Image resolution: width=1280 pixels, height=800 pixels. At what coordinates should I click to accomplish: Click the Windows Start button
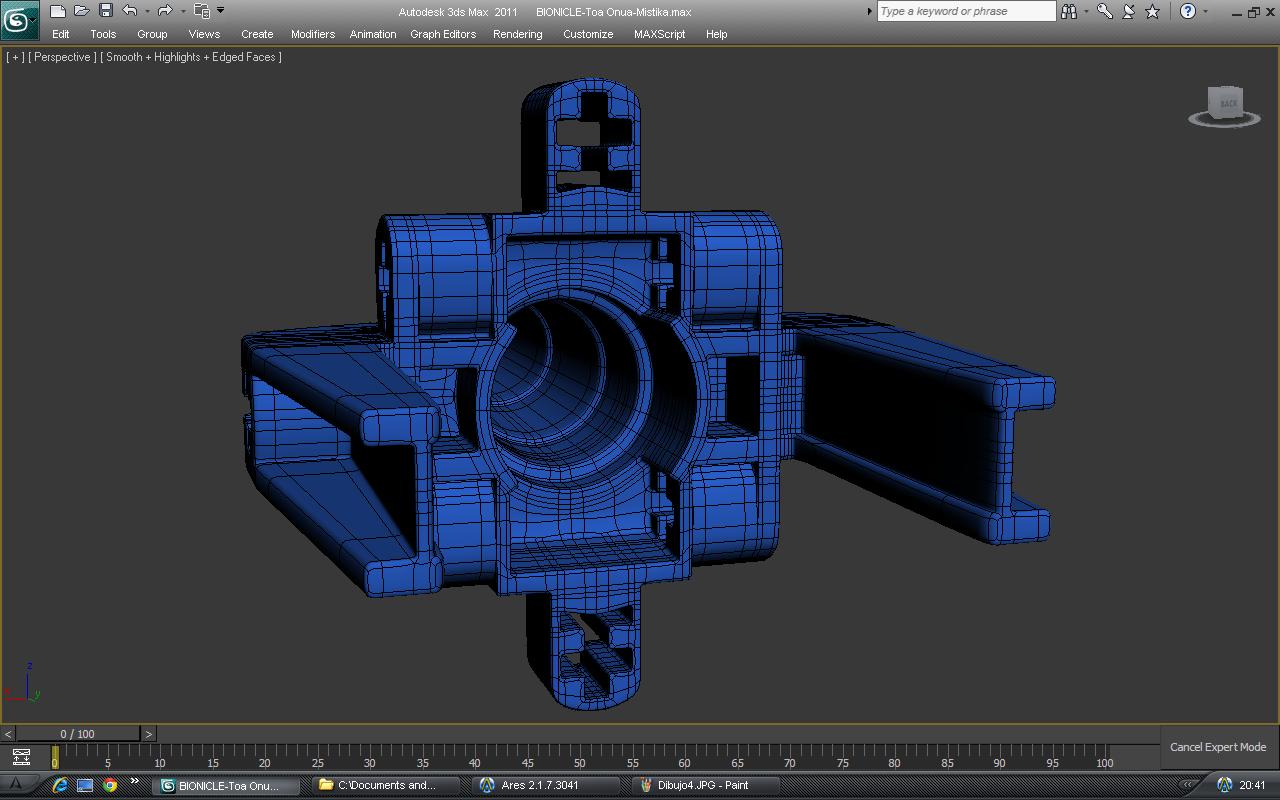[16, 785]
